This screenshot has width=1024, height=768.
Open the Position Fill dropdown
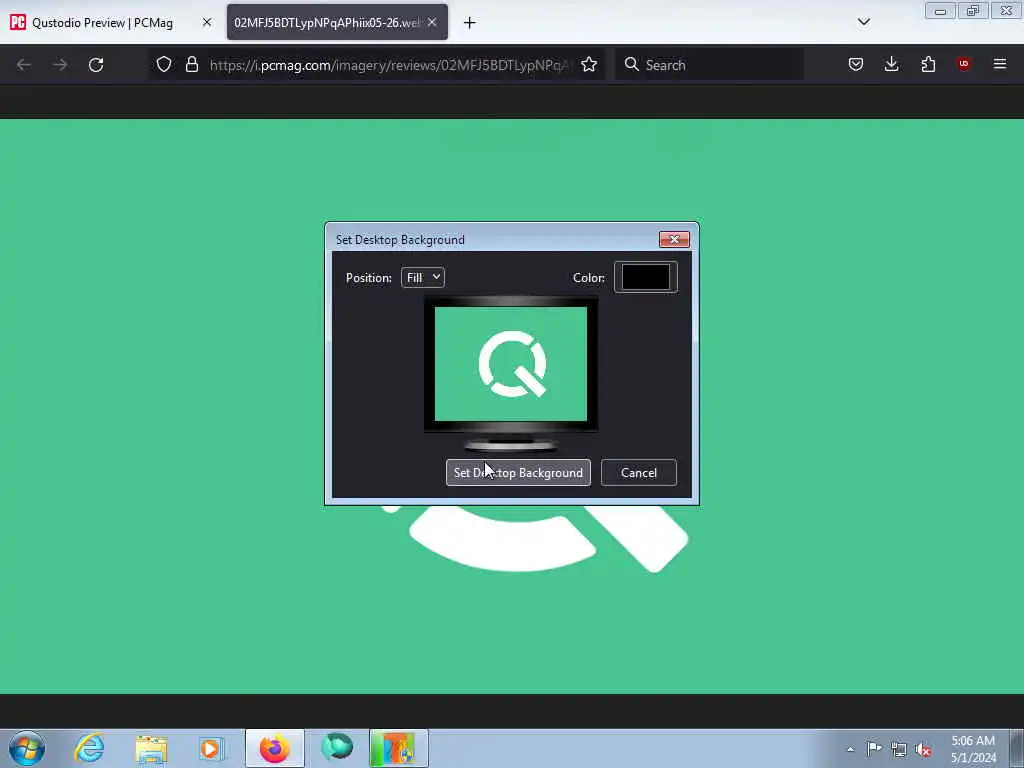pyautogui.click(x=423, y=278)
